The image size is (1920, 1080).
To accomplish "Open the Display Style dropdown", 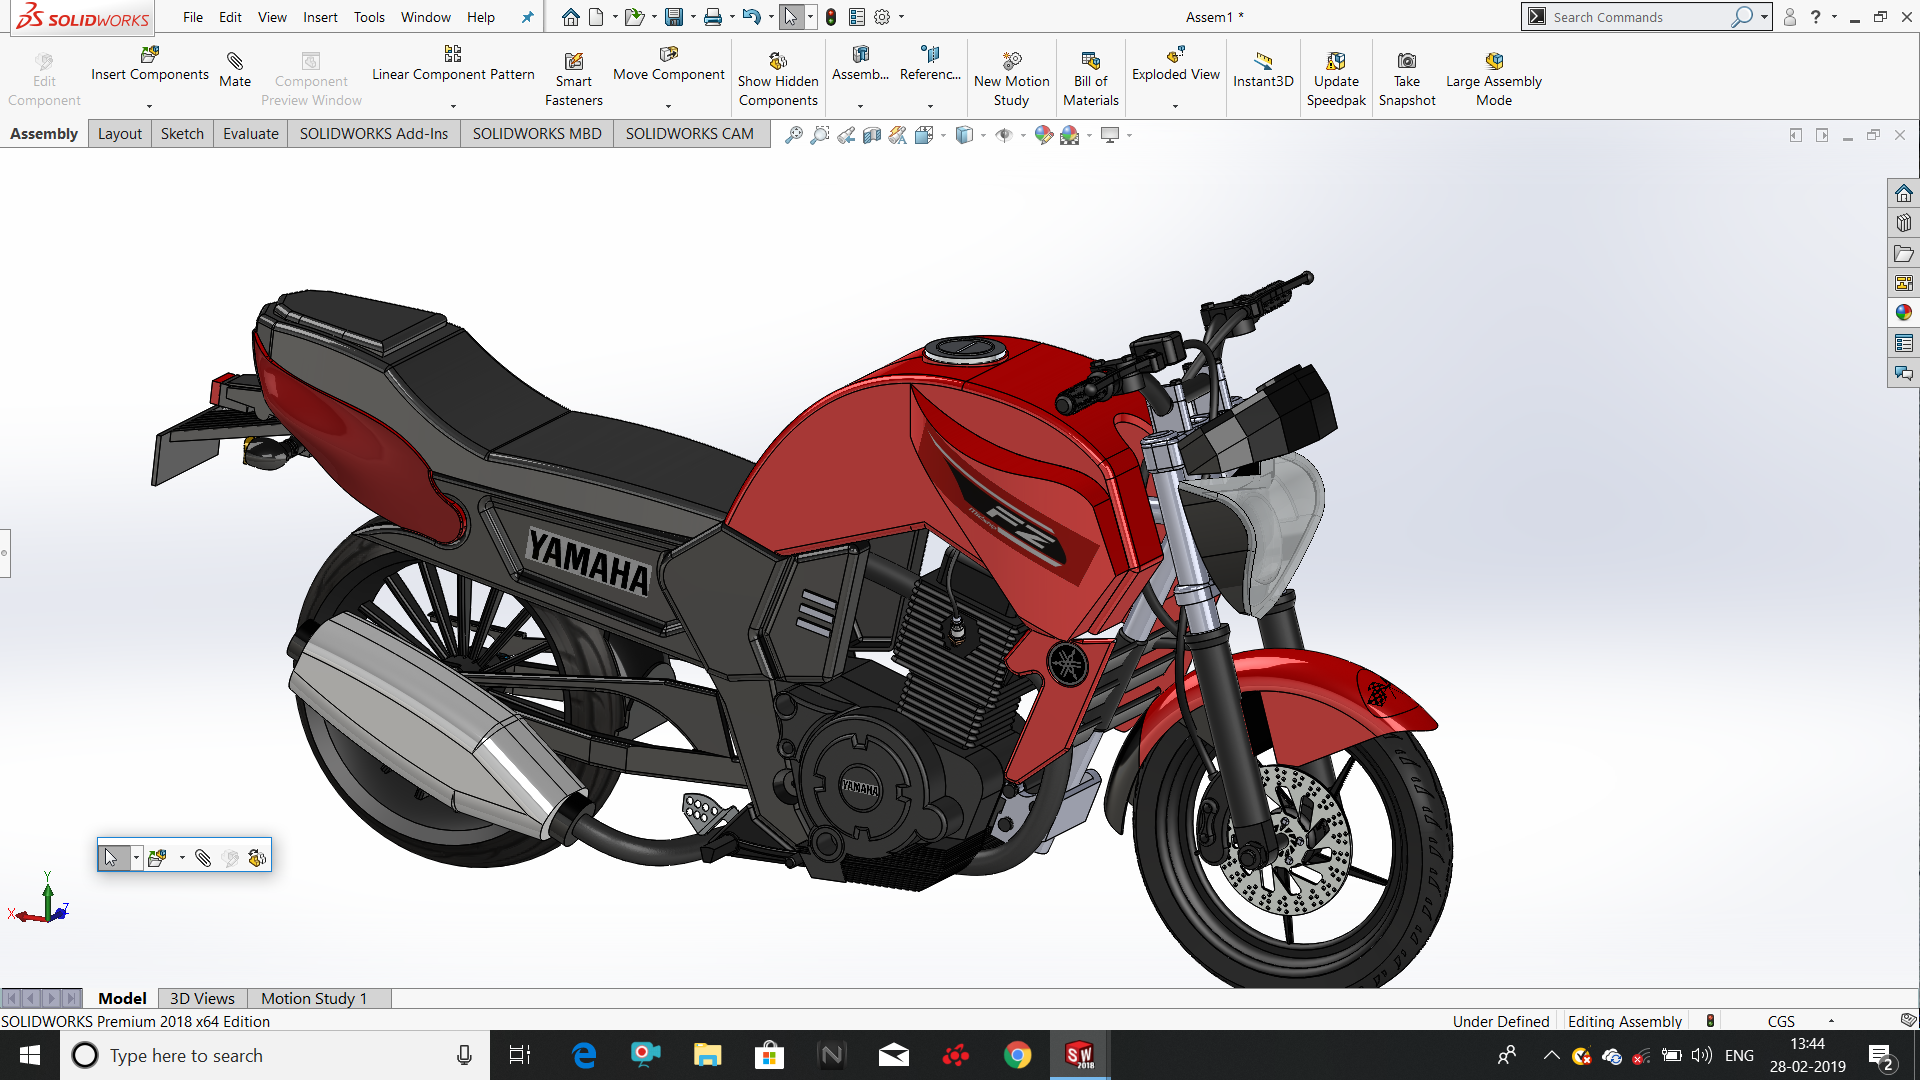I will (x=983, y=134).
